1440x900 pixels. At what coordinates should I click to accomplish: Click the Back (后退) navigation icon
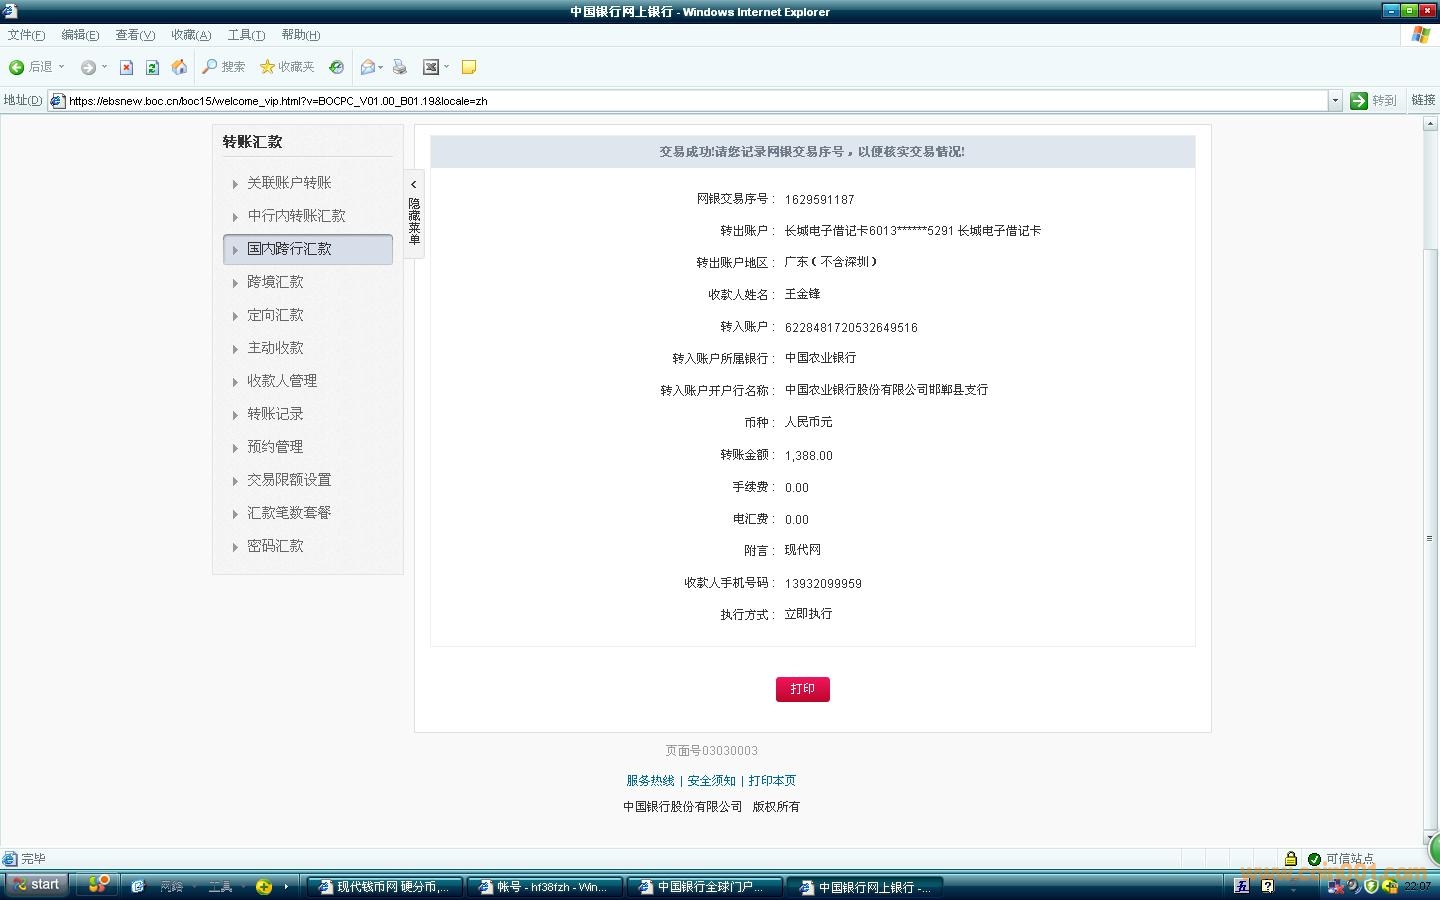(x=17, y=67)
